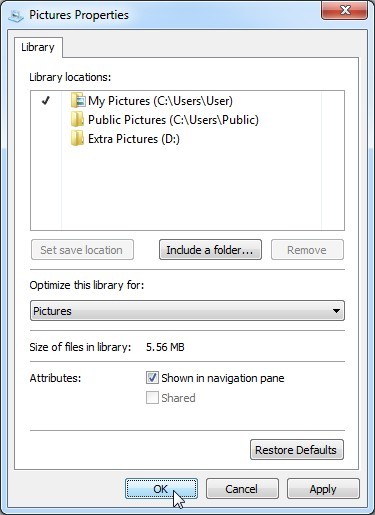Select the My Pictures folder icon

tap(78, 100)
